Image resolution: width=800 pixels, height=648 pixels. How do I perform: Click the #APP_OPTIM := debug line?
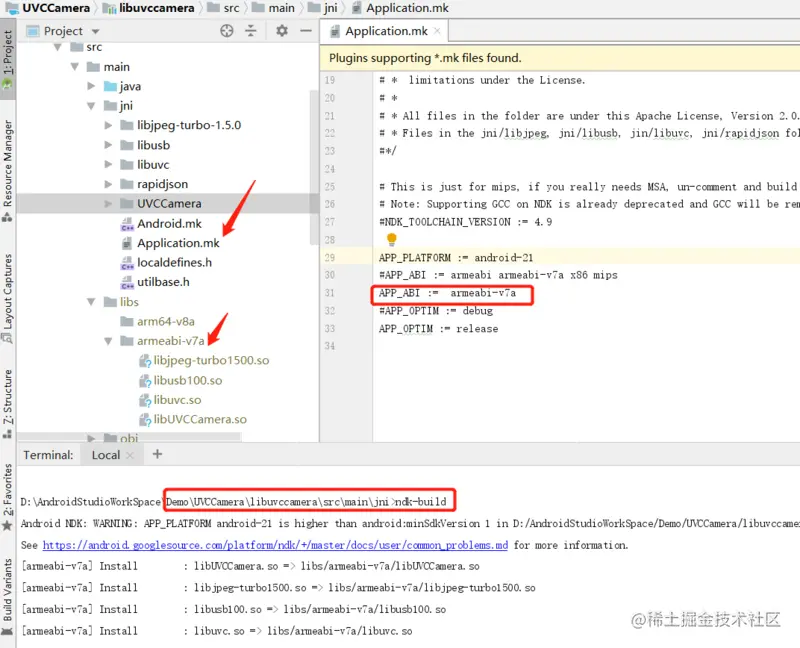(436, 311)
